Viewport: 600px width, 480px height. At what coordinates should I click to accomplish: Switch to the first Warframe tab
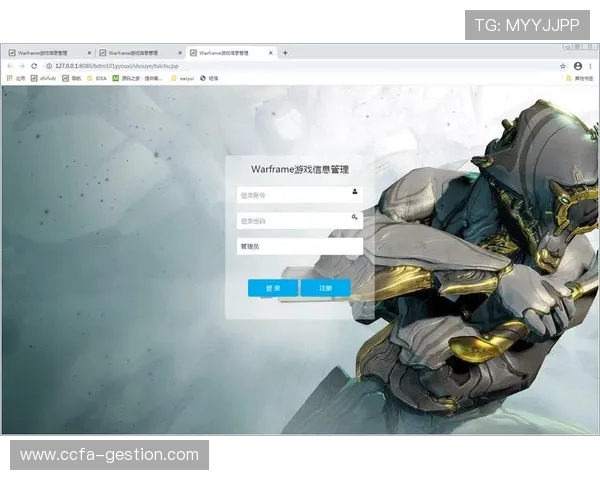48,53
